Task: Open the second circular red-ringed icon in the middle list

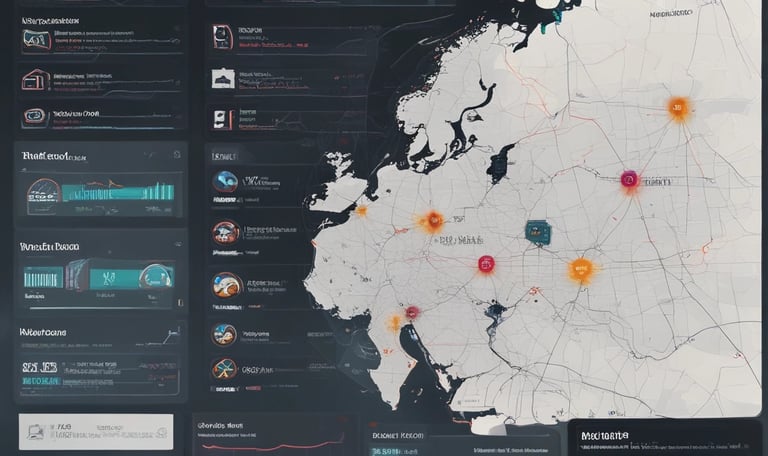Action: 226,233
